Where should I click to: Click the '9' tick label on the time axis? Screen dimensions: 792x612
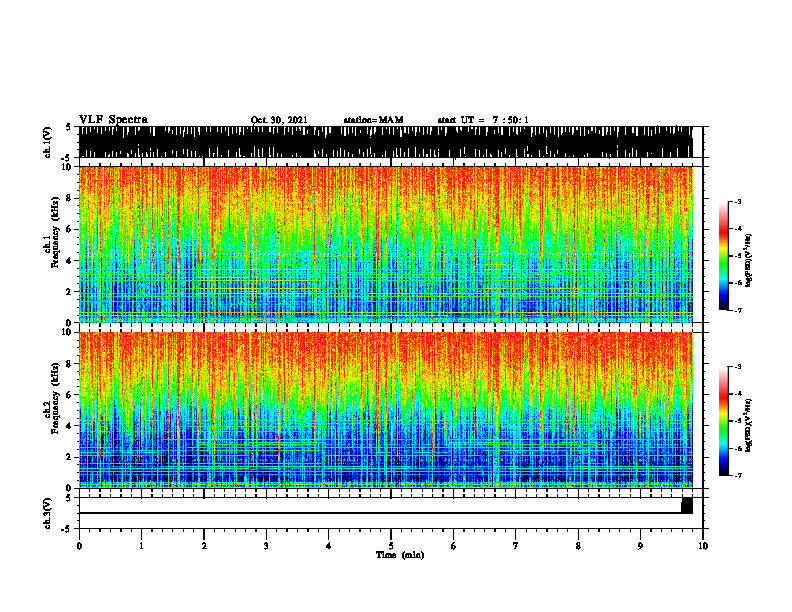coord(640,546)
